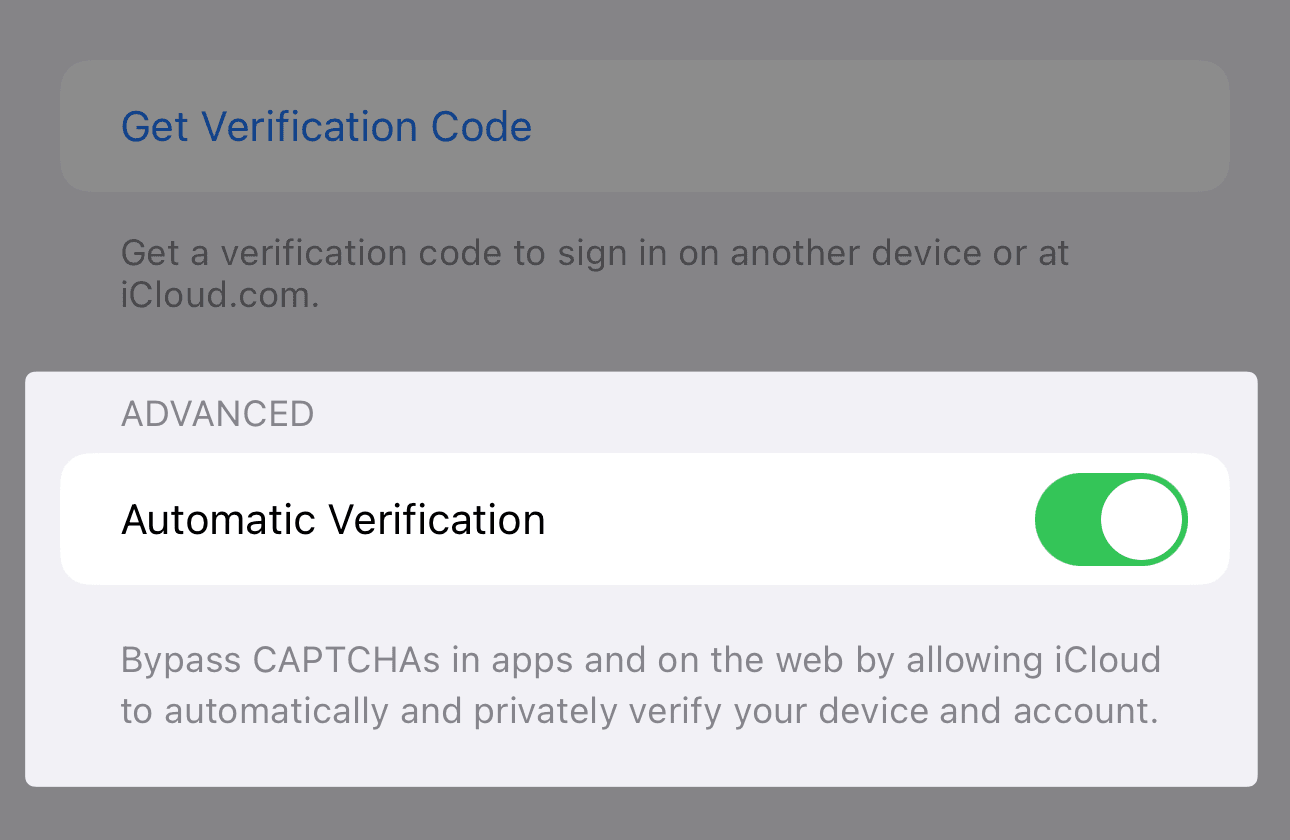
Task: Click the verification code description text
Action: pos(594,272)
